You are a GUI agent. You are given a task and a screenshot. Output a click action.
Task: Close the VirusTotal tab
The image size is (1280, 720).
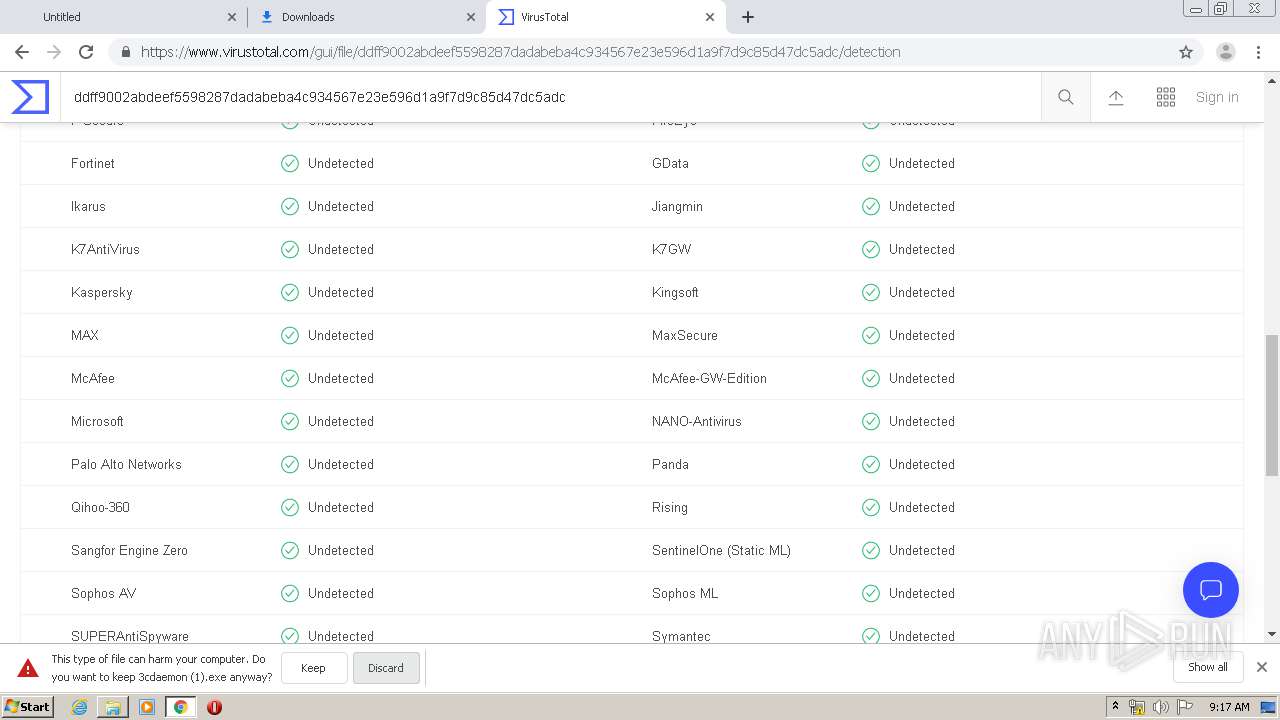pyautogui.click(x=710, y=17)
